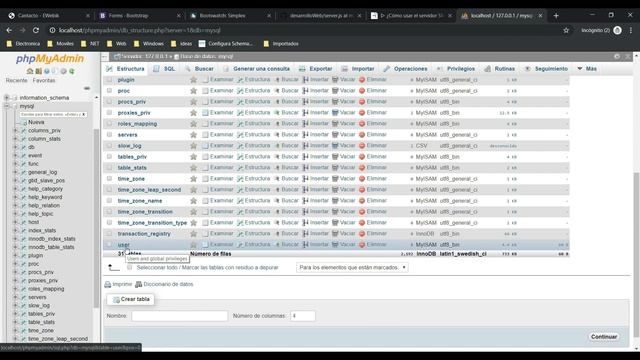Click Examinar icon for proc table
640x360 pixels.
click(205, 91)
